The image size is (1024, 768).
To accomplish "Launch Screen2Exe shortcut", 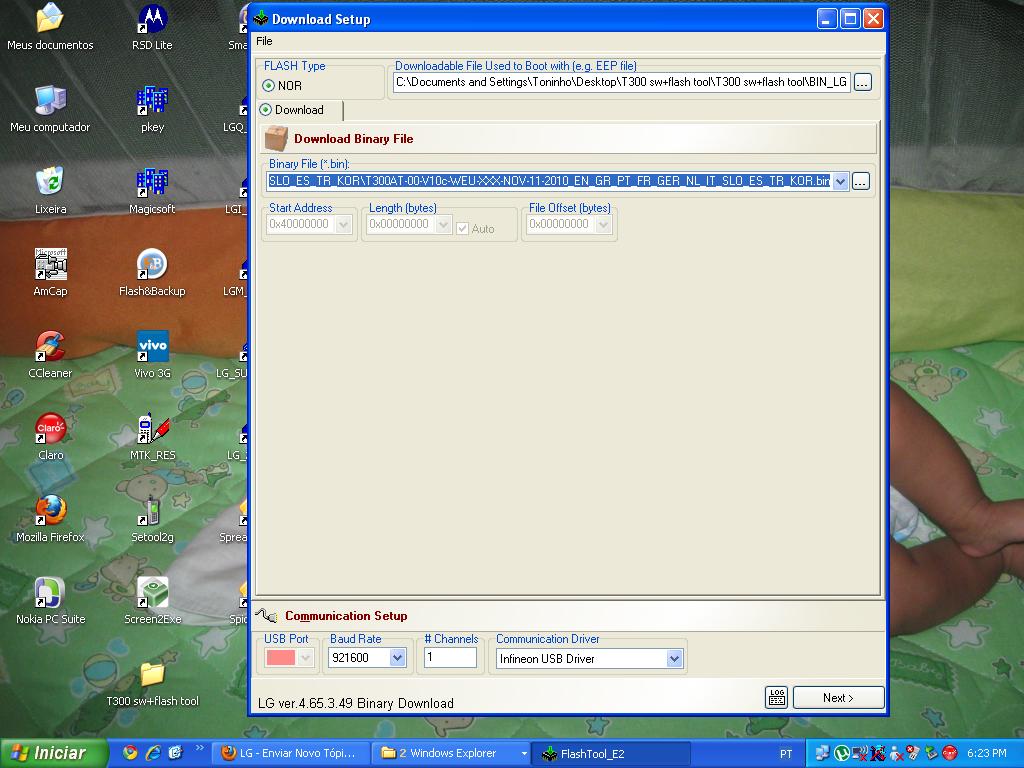I will coord(152,600).
